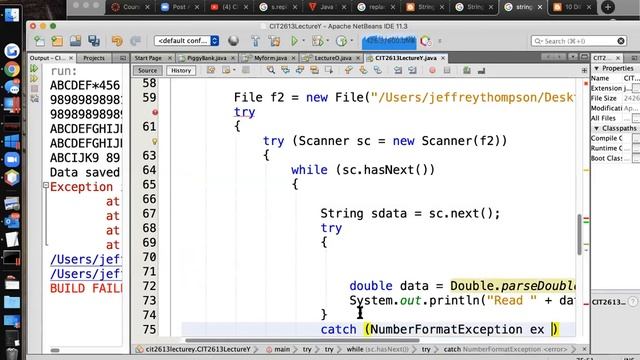Switch to the Projects tab
The image size is (640, 360).
(x=94, y=58)
